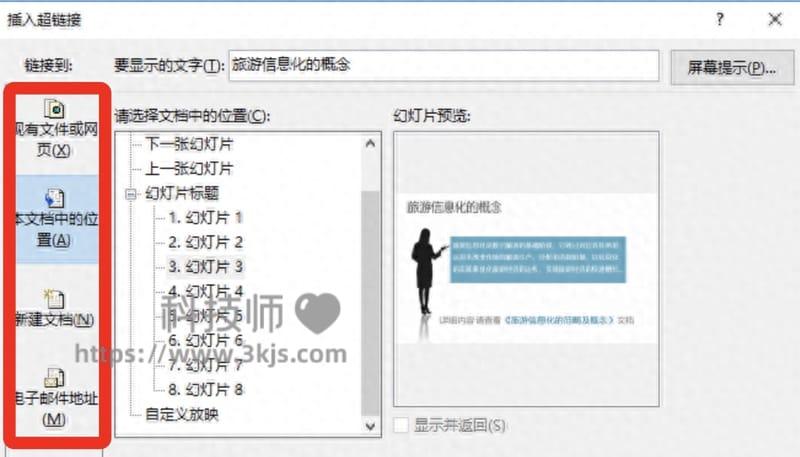Click the text to display input field
This screenshot has height=457, width=800.
pyautogui.click(x=444, y=65)
